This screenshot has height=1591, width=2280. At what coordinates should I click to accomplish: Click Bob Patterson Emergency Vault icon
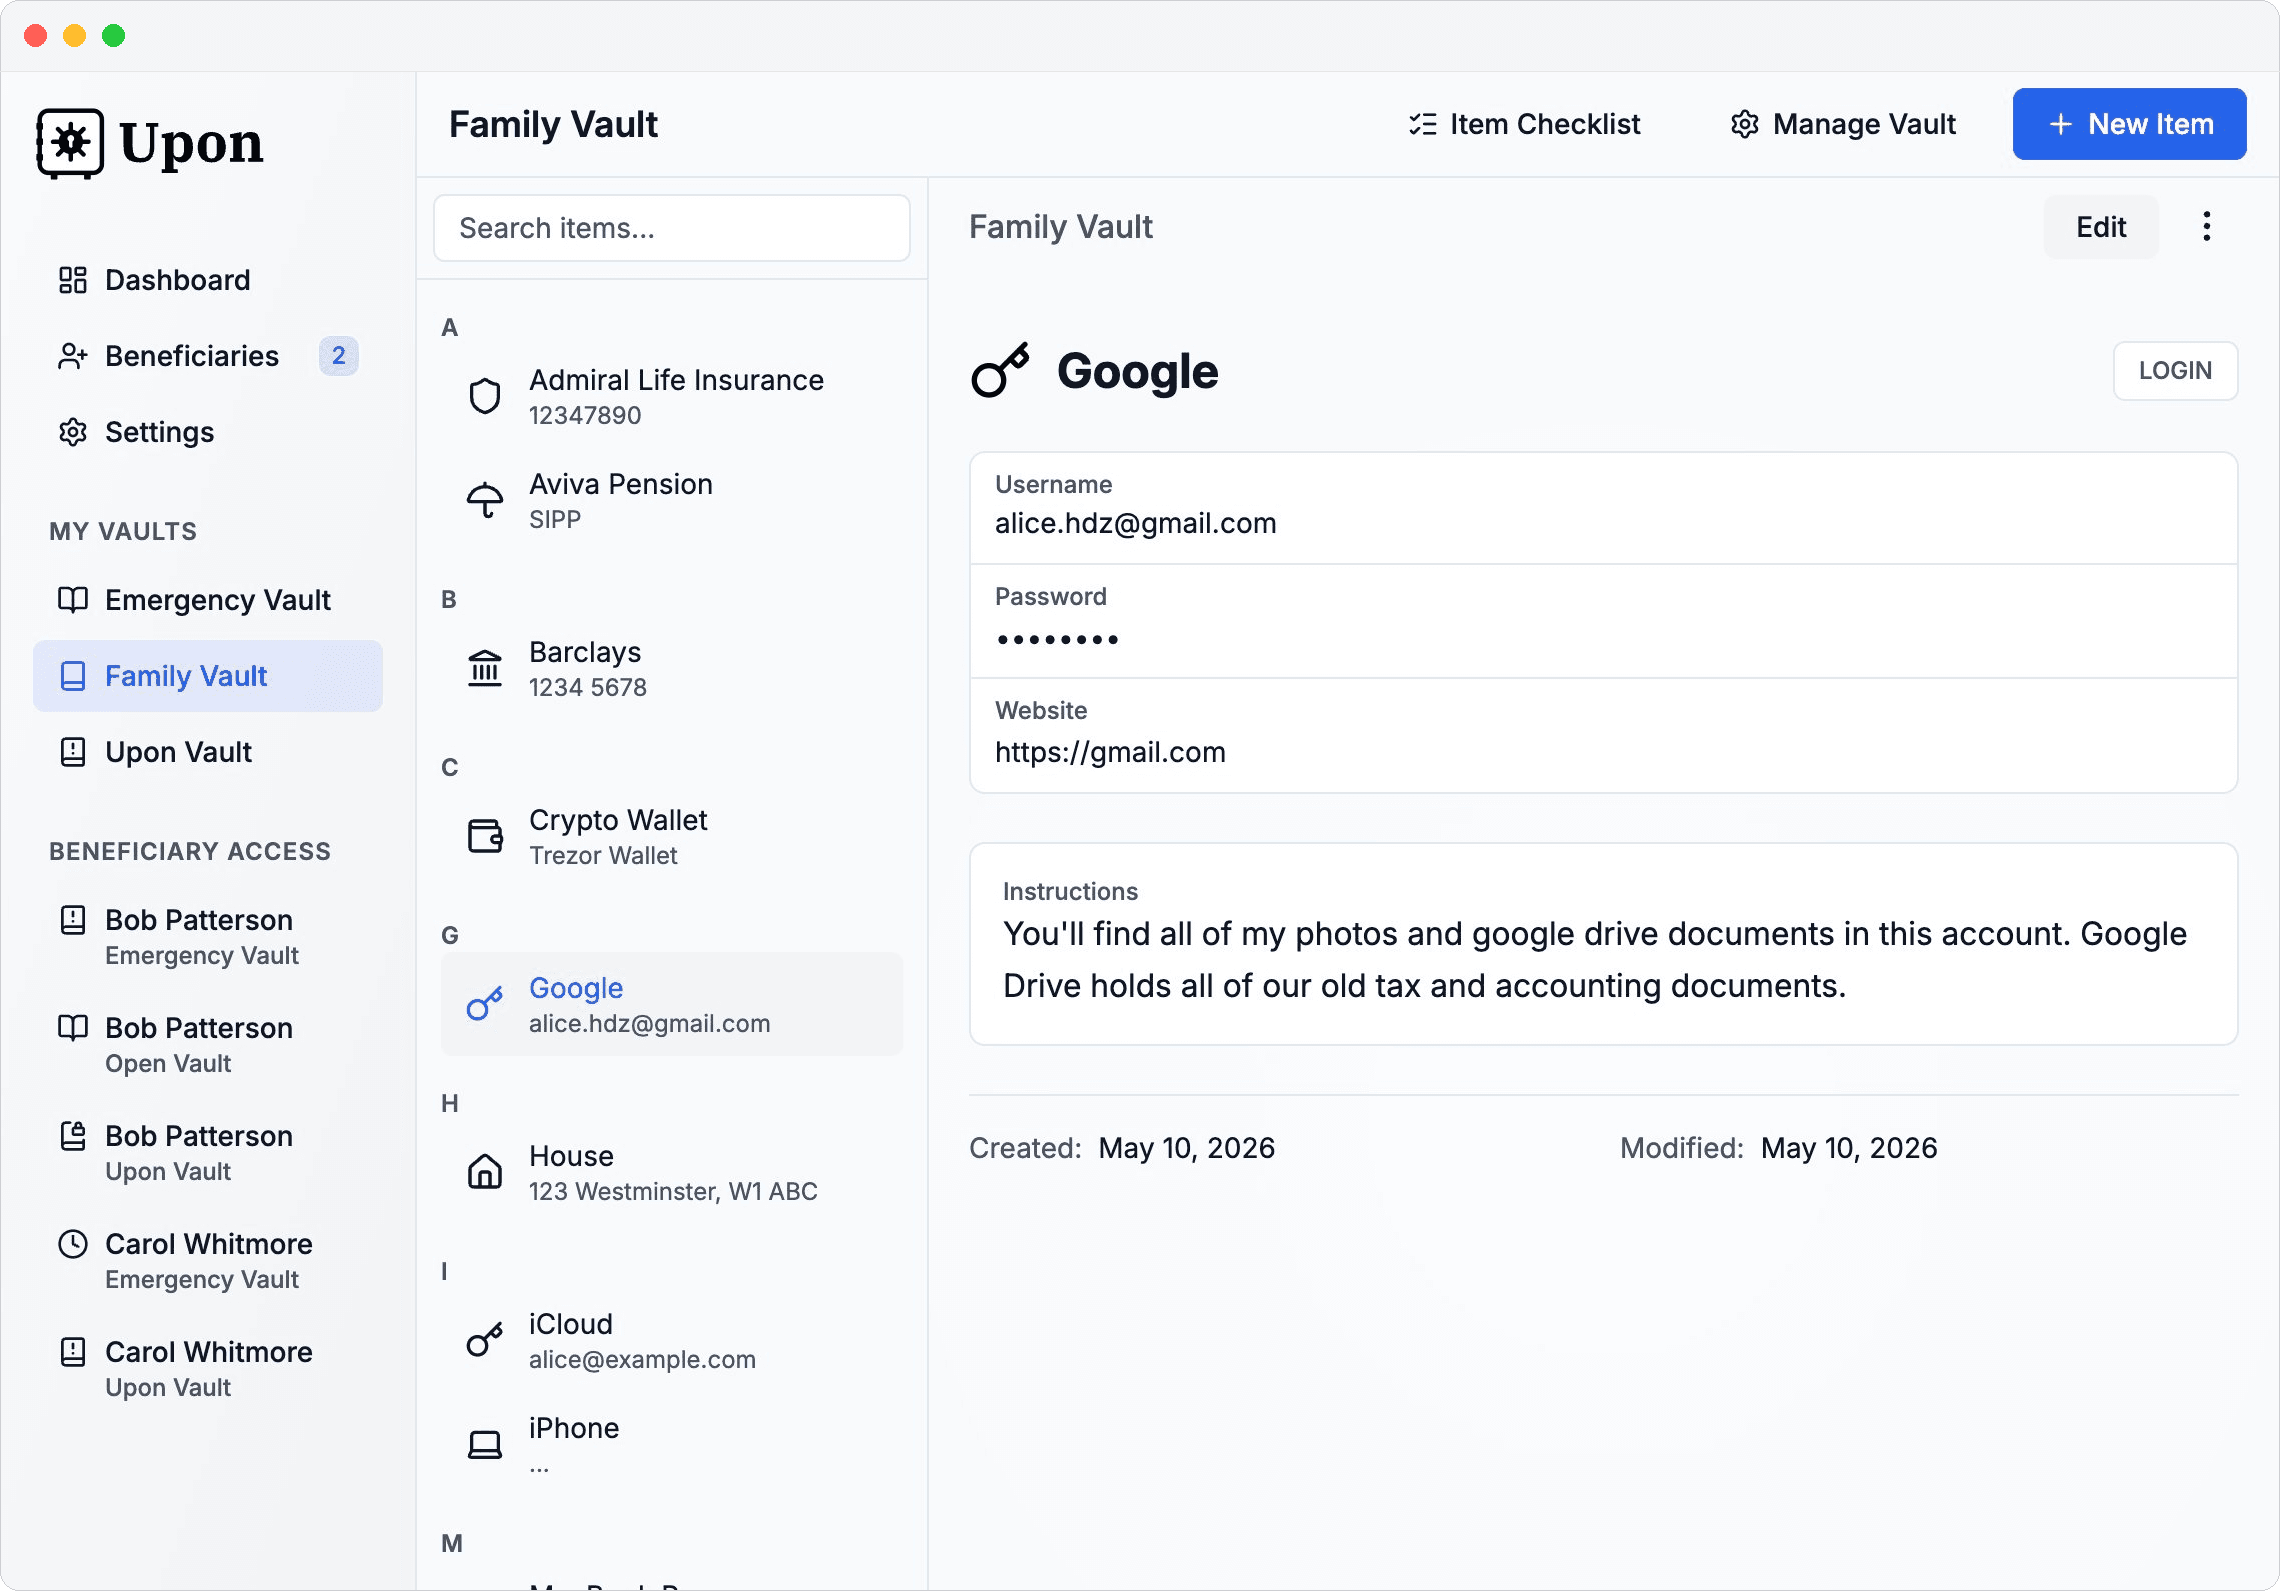(72, 920)
